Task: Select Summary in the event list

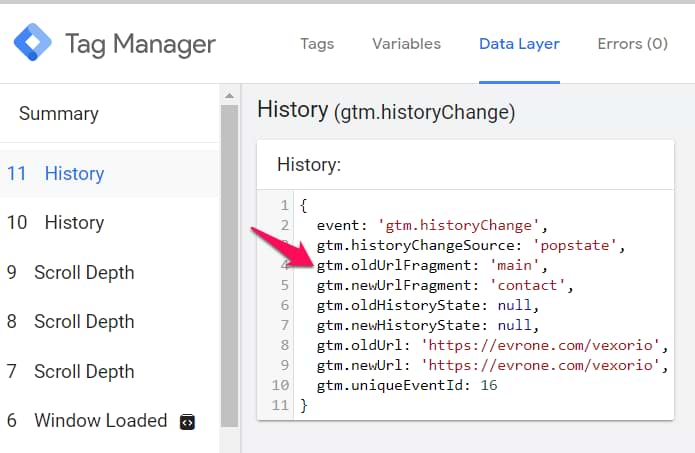Action: point(59,114)
